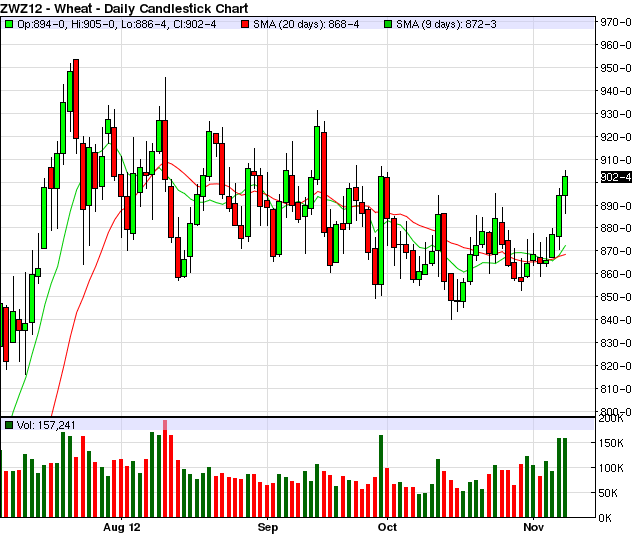Screen dimensions: 640x536
Task: Click the last green volume bar in November
Action: 565,478
